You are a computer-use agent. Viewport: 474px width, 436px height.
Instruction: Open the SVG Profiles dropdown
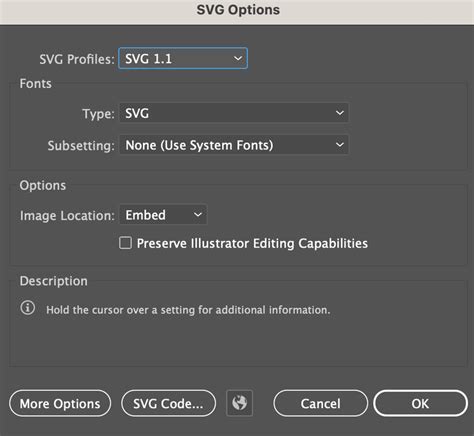(183, 59)
